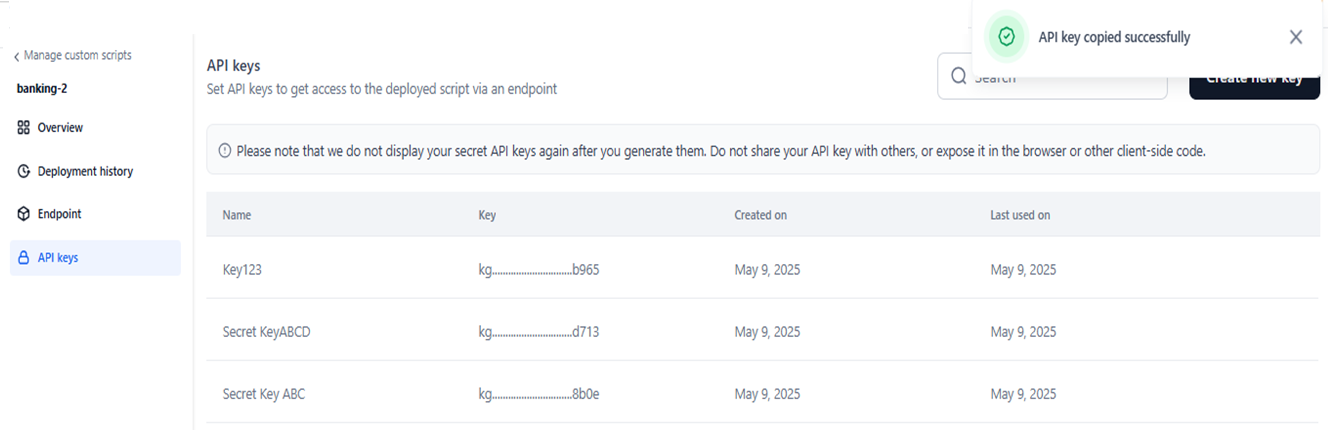
Task: Click the masked key ending in 8b0e
Action: 539,394
